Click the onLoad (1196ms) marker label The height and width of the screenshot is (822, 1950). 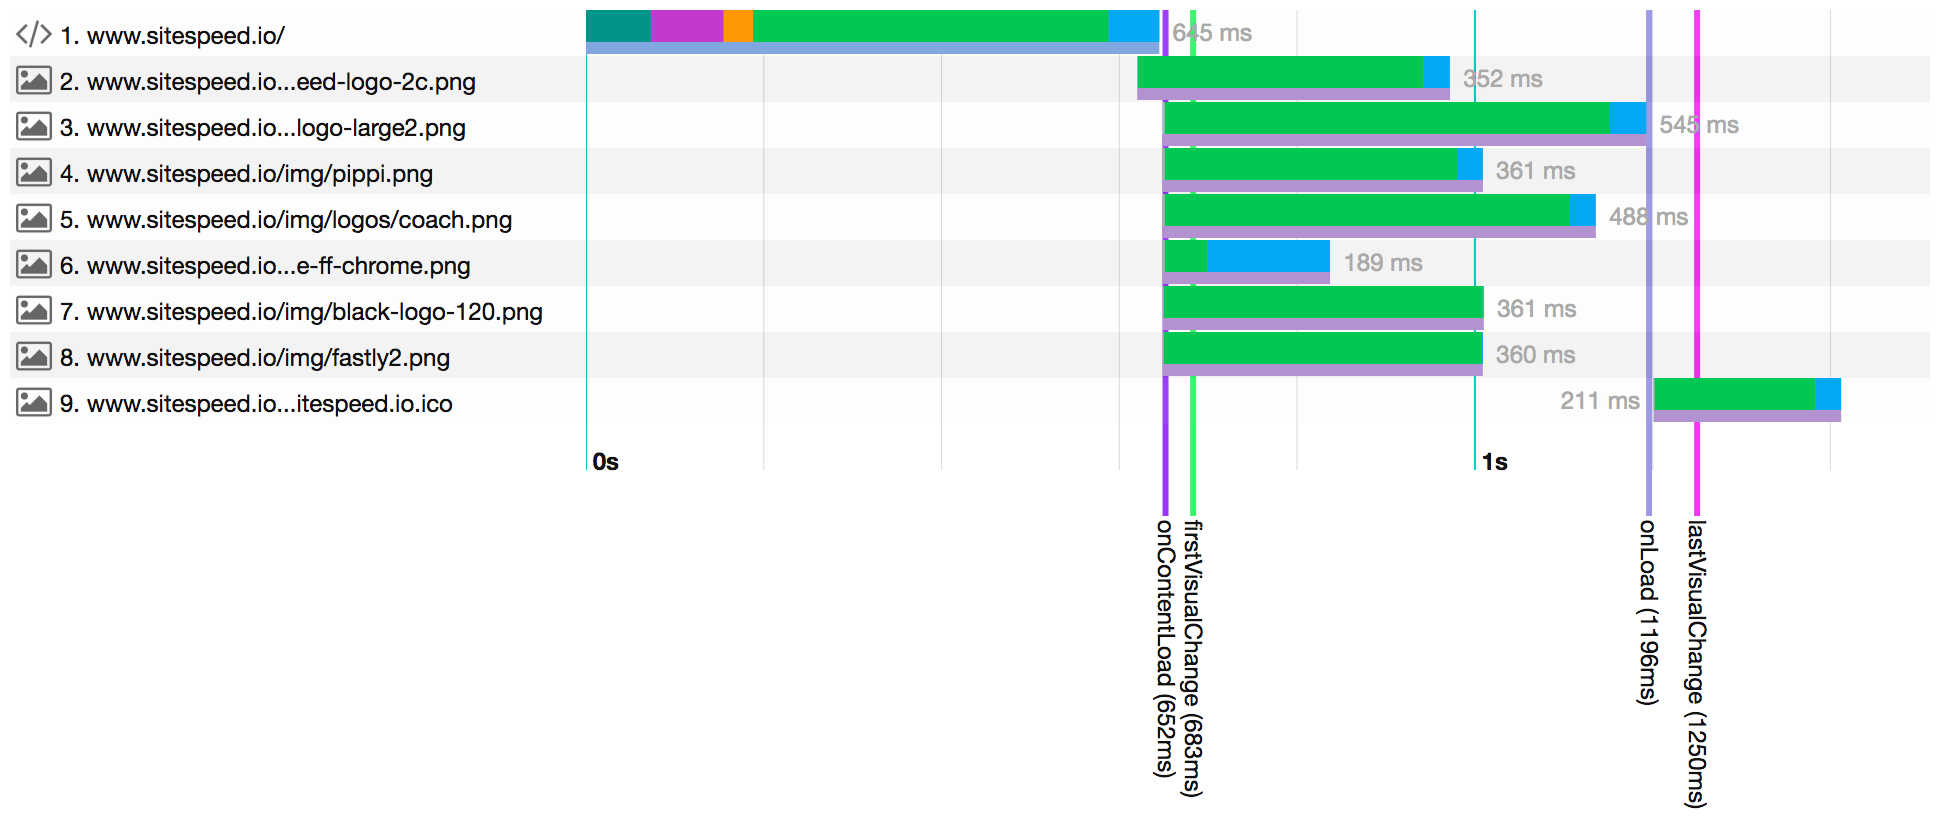[x=1648, y=612]
